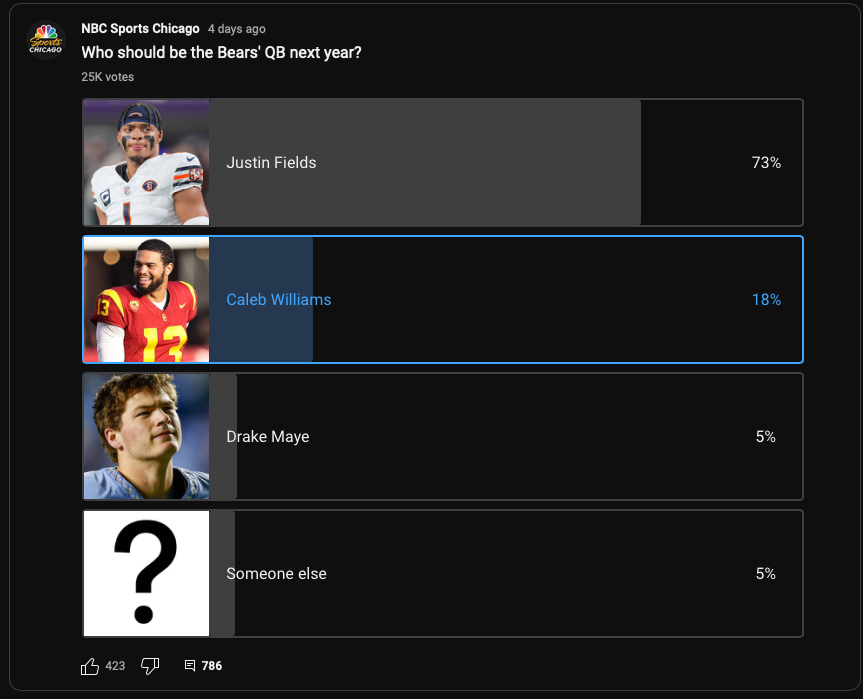Open the '4 days ago' post timestamp

237,29
